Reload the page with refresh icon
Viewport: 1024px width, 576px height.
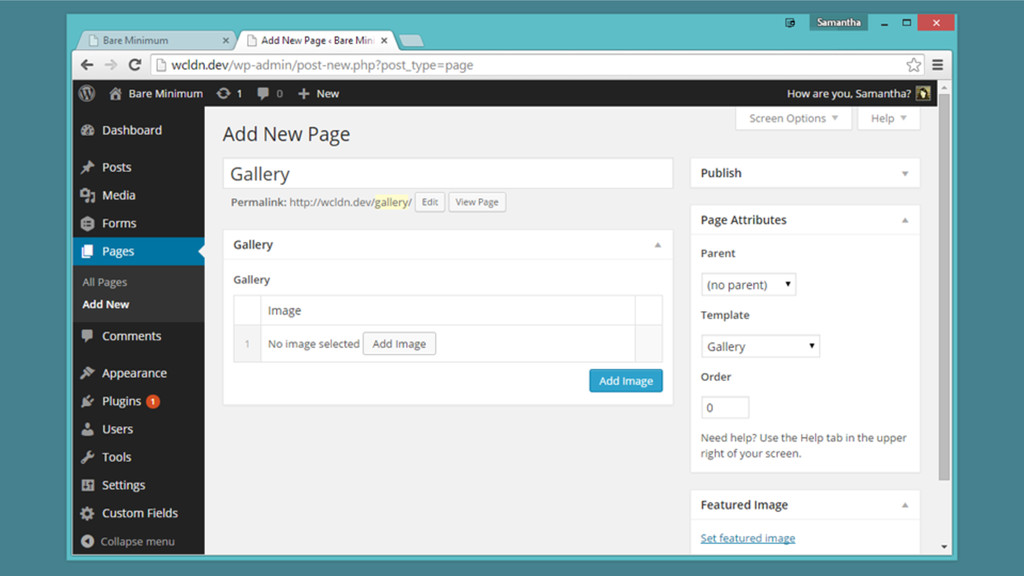pos(135,65)
